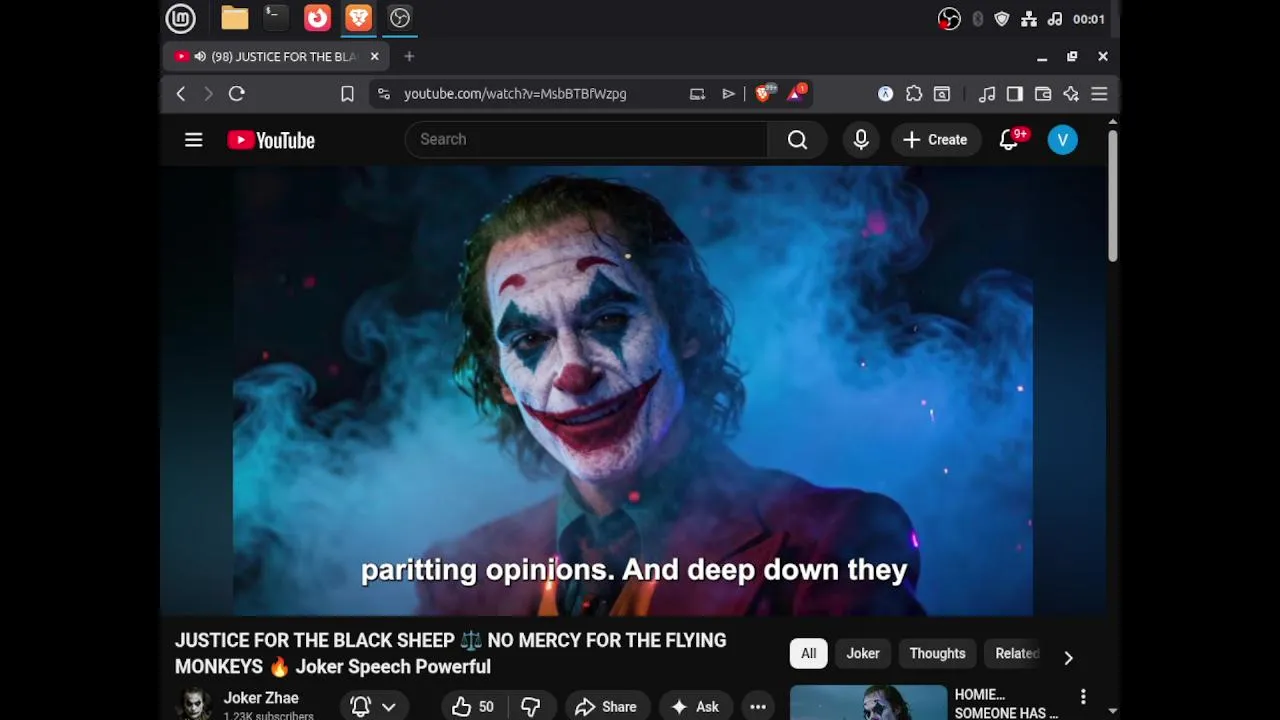Launch the Terminal from the panel

pyautogui.click(x=275, y=18)
